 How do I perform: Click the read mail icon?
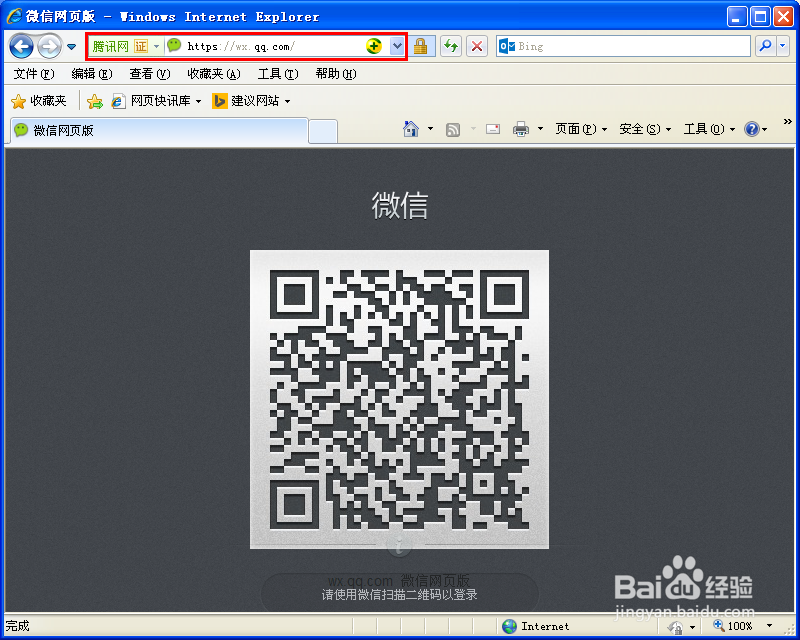pos(493,129)
